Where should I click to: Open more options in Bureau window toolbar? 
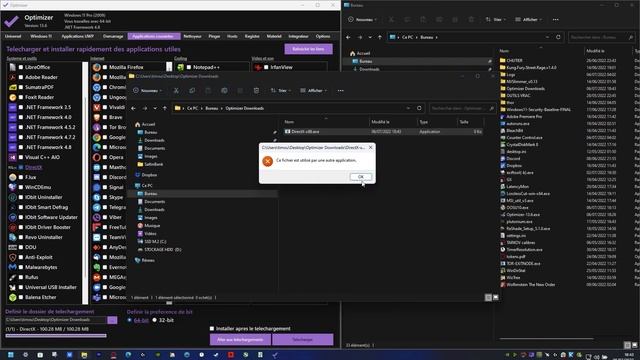tap(556, 20)
